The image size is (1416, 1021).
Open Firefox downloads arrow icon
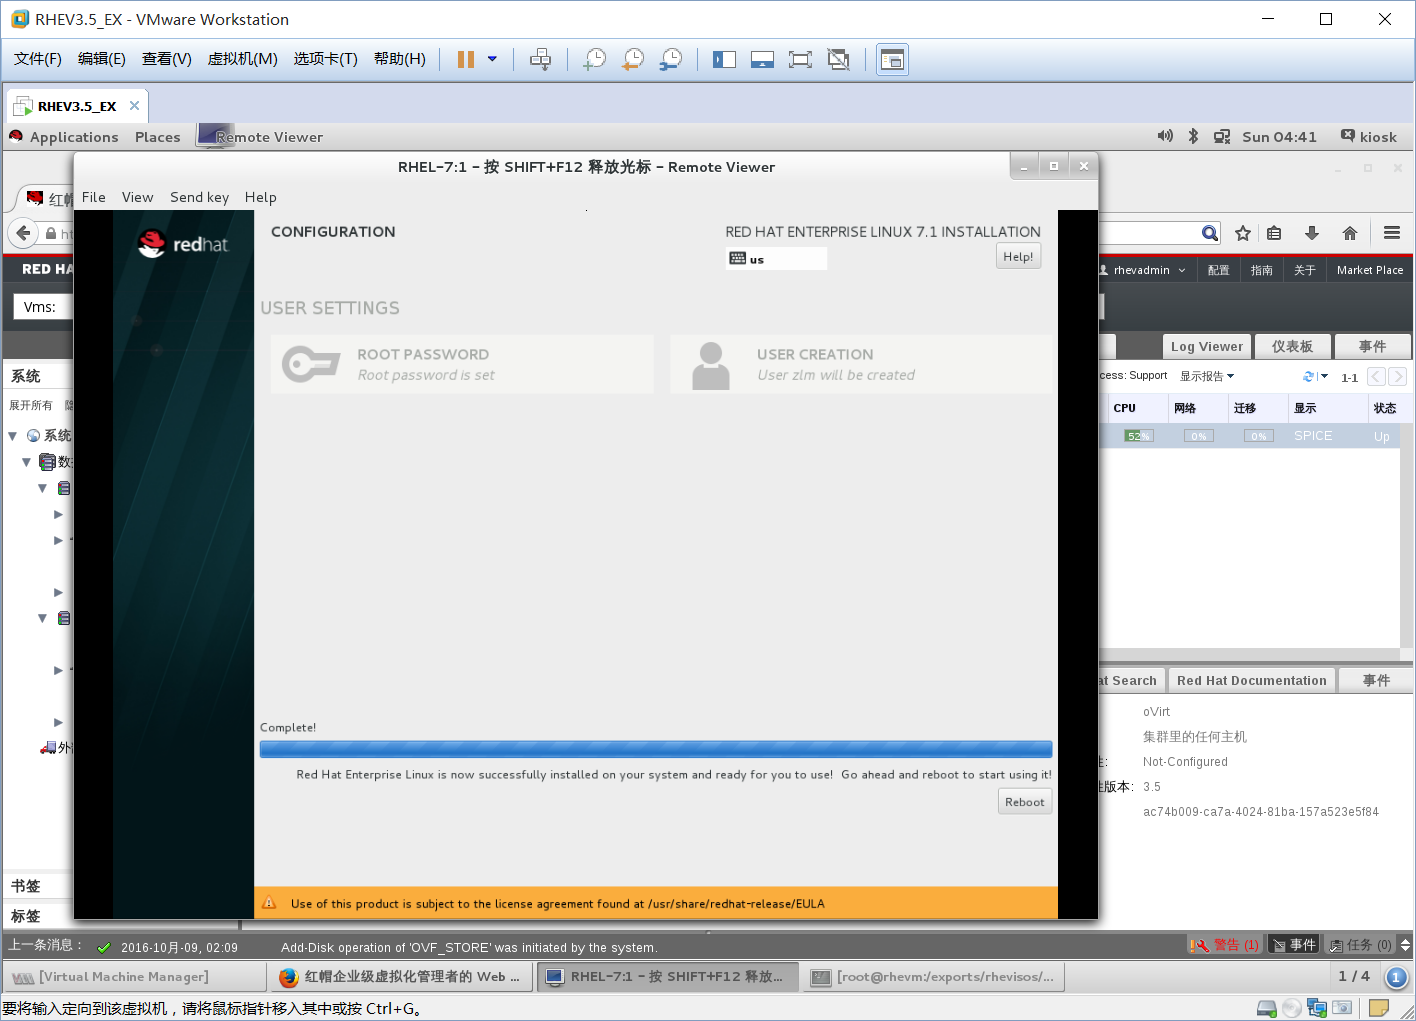tap(1312, 233)
